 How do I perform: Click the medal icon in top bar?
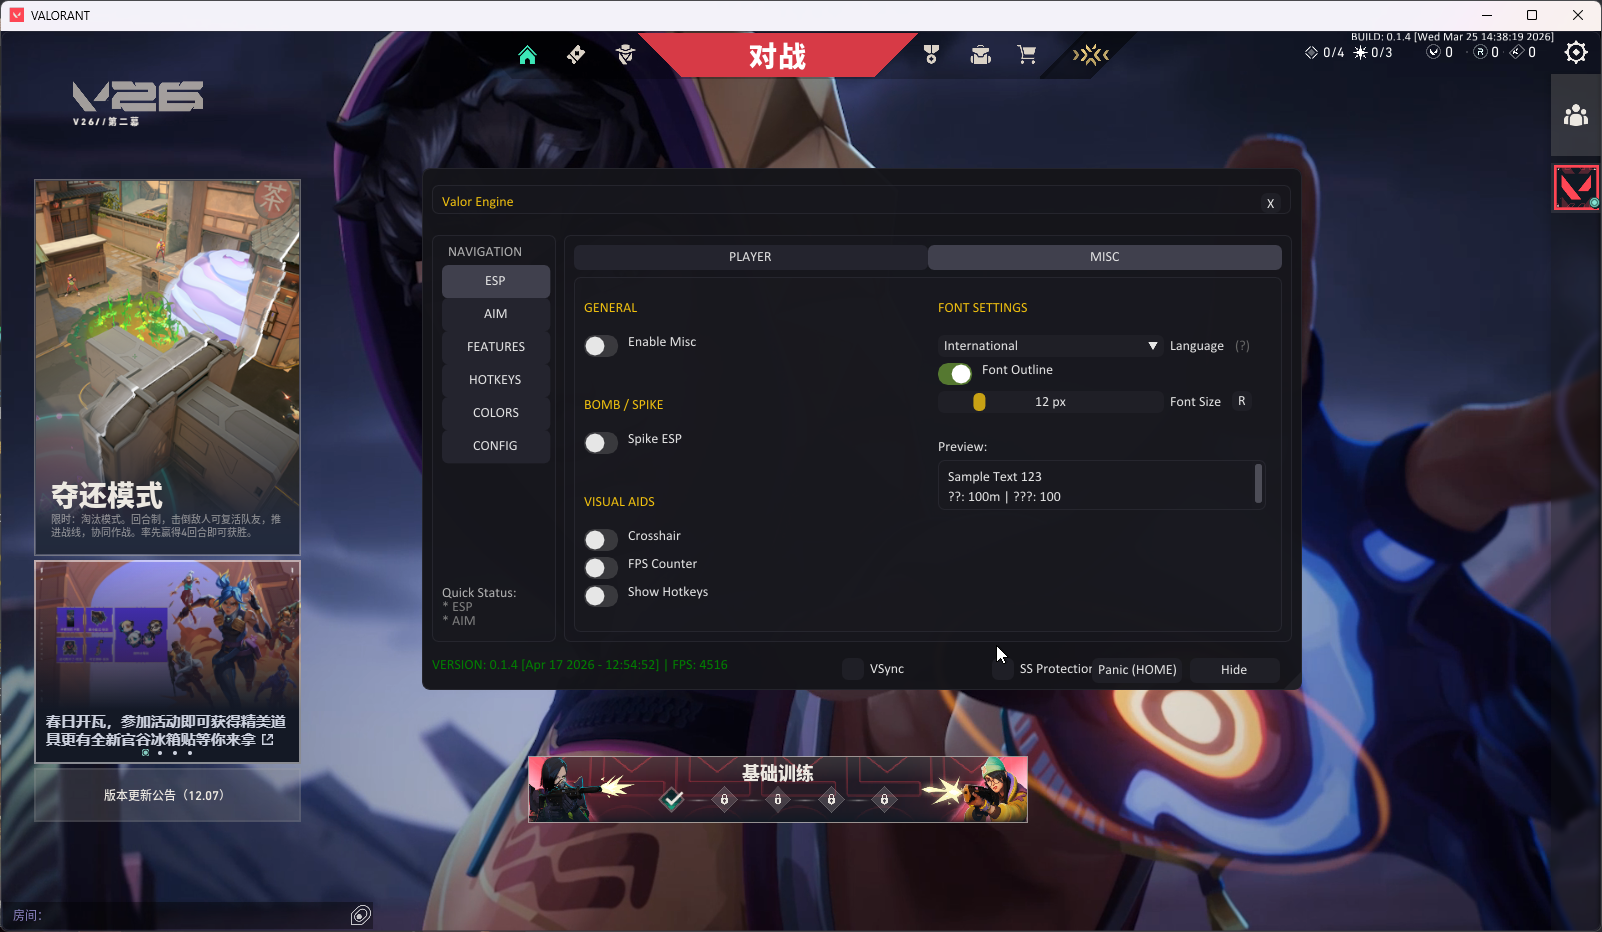click(x=931, y=55)
